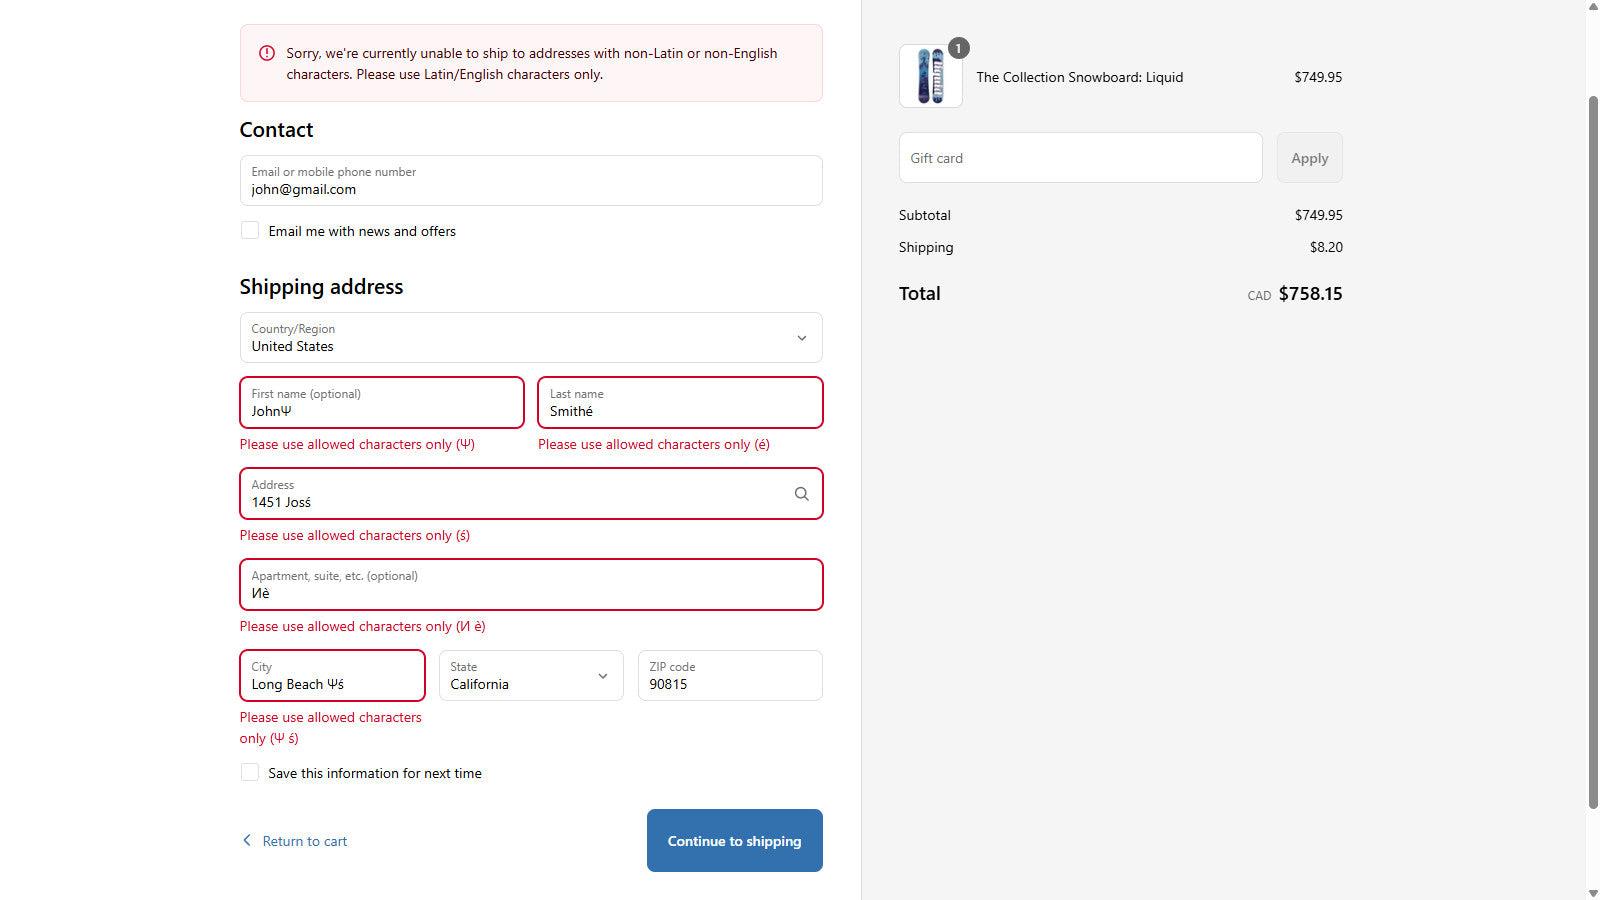Click the Return to cart link
The height and width of the screenshot is (900, 1600).
click(304, 841)
